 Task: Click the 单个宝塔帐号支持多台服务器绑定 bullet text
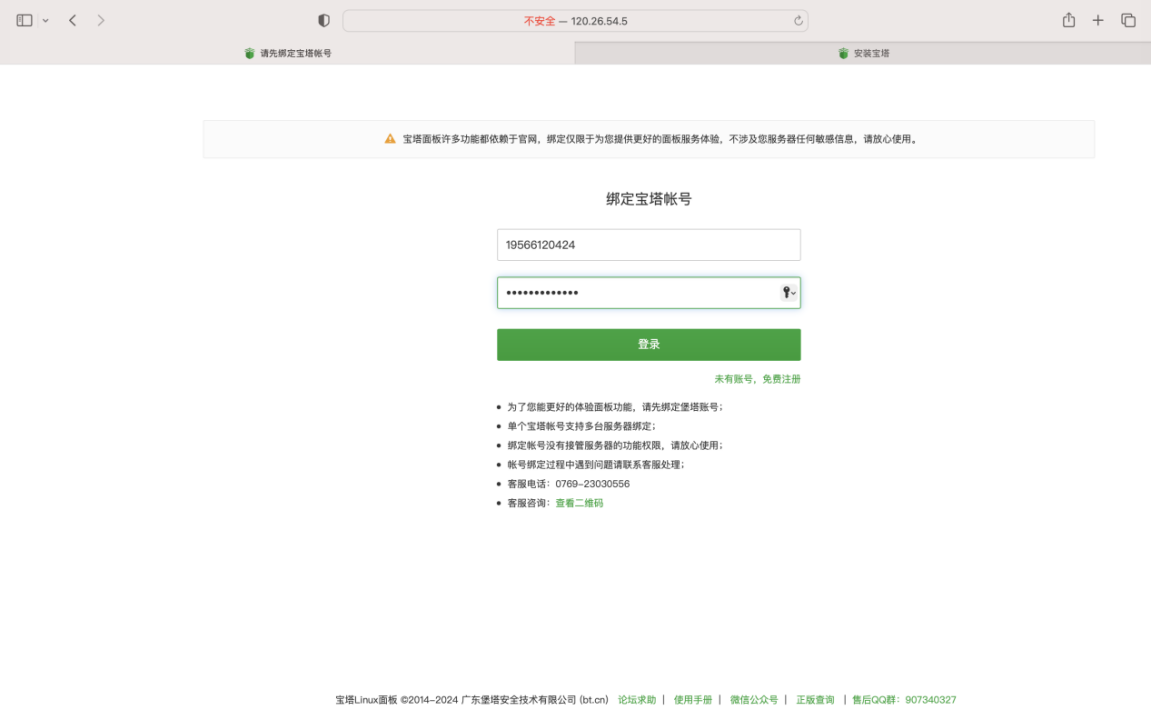pos(581,426)
